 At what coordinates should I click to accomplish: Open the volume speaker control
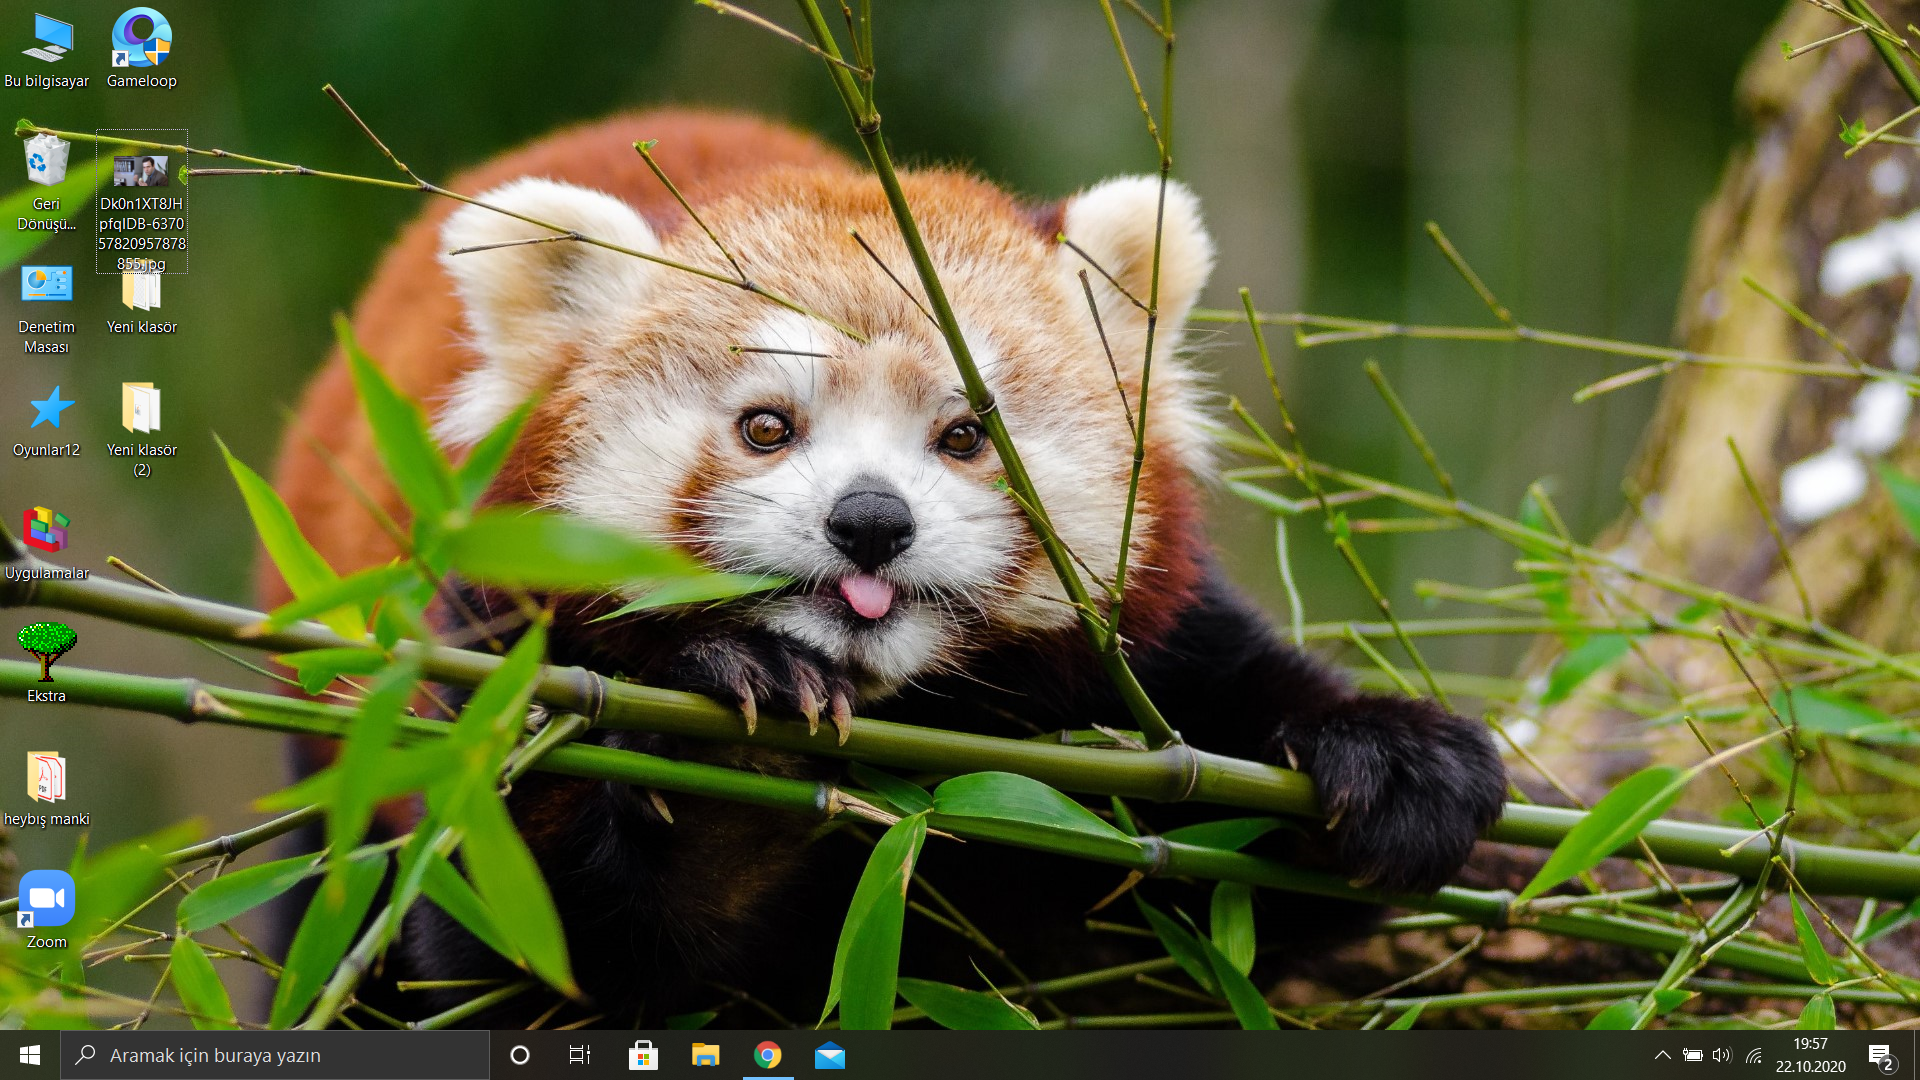[1721, 1055]
